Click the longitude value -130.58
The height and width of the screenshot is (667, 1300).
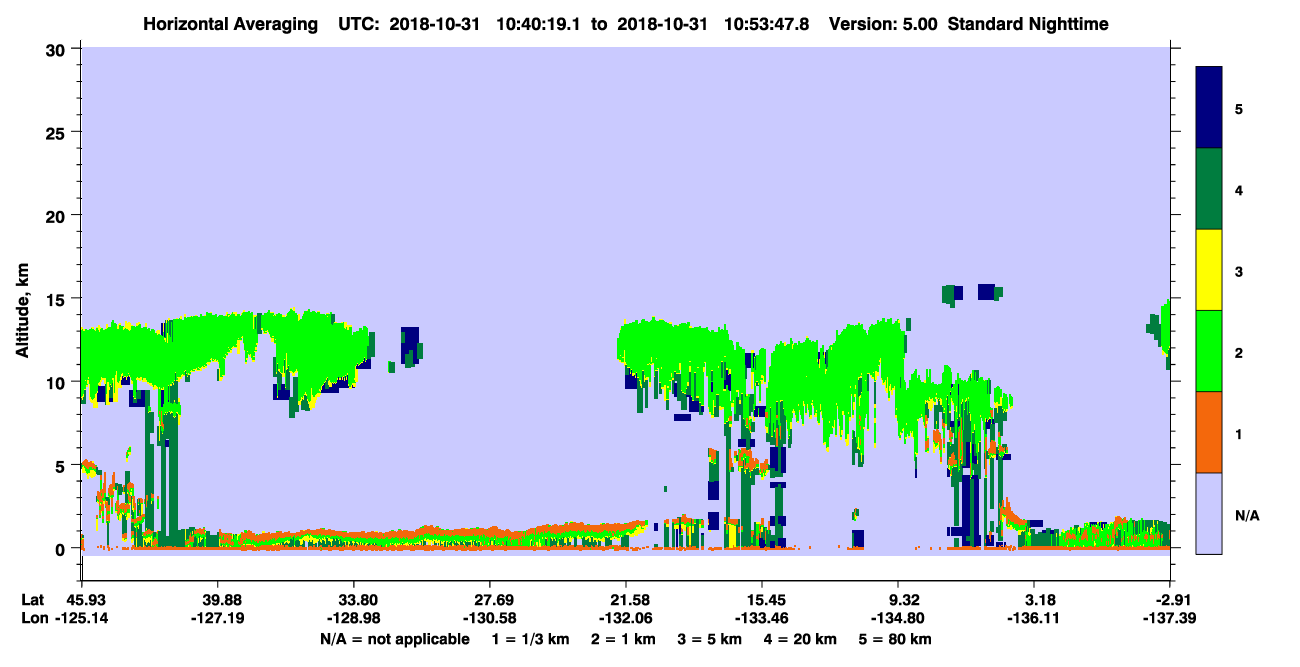(x=489, y=618)
